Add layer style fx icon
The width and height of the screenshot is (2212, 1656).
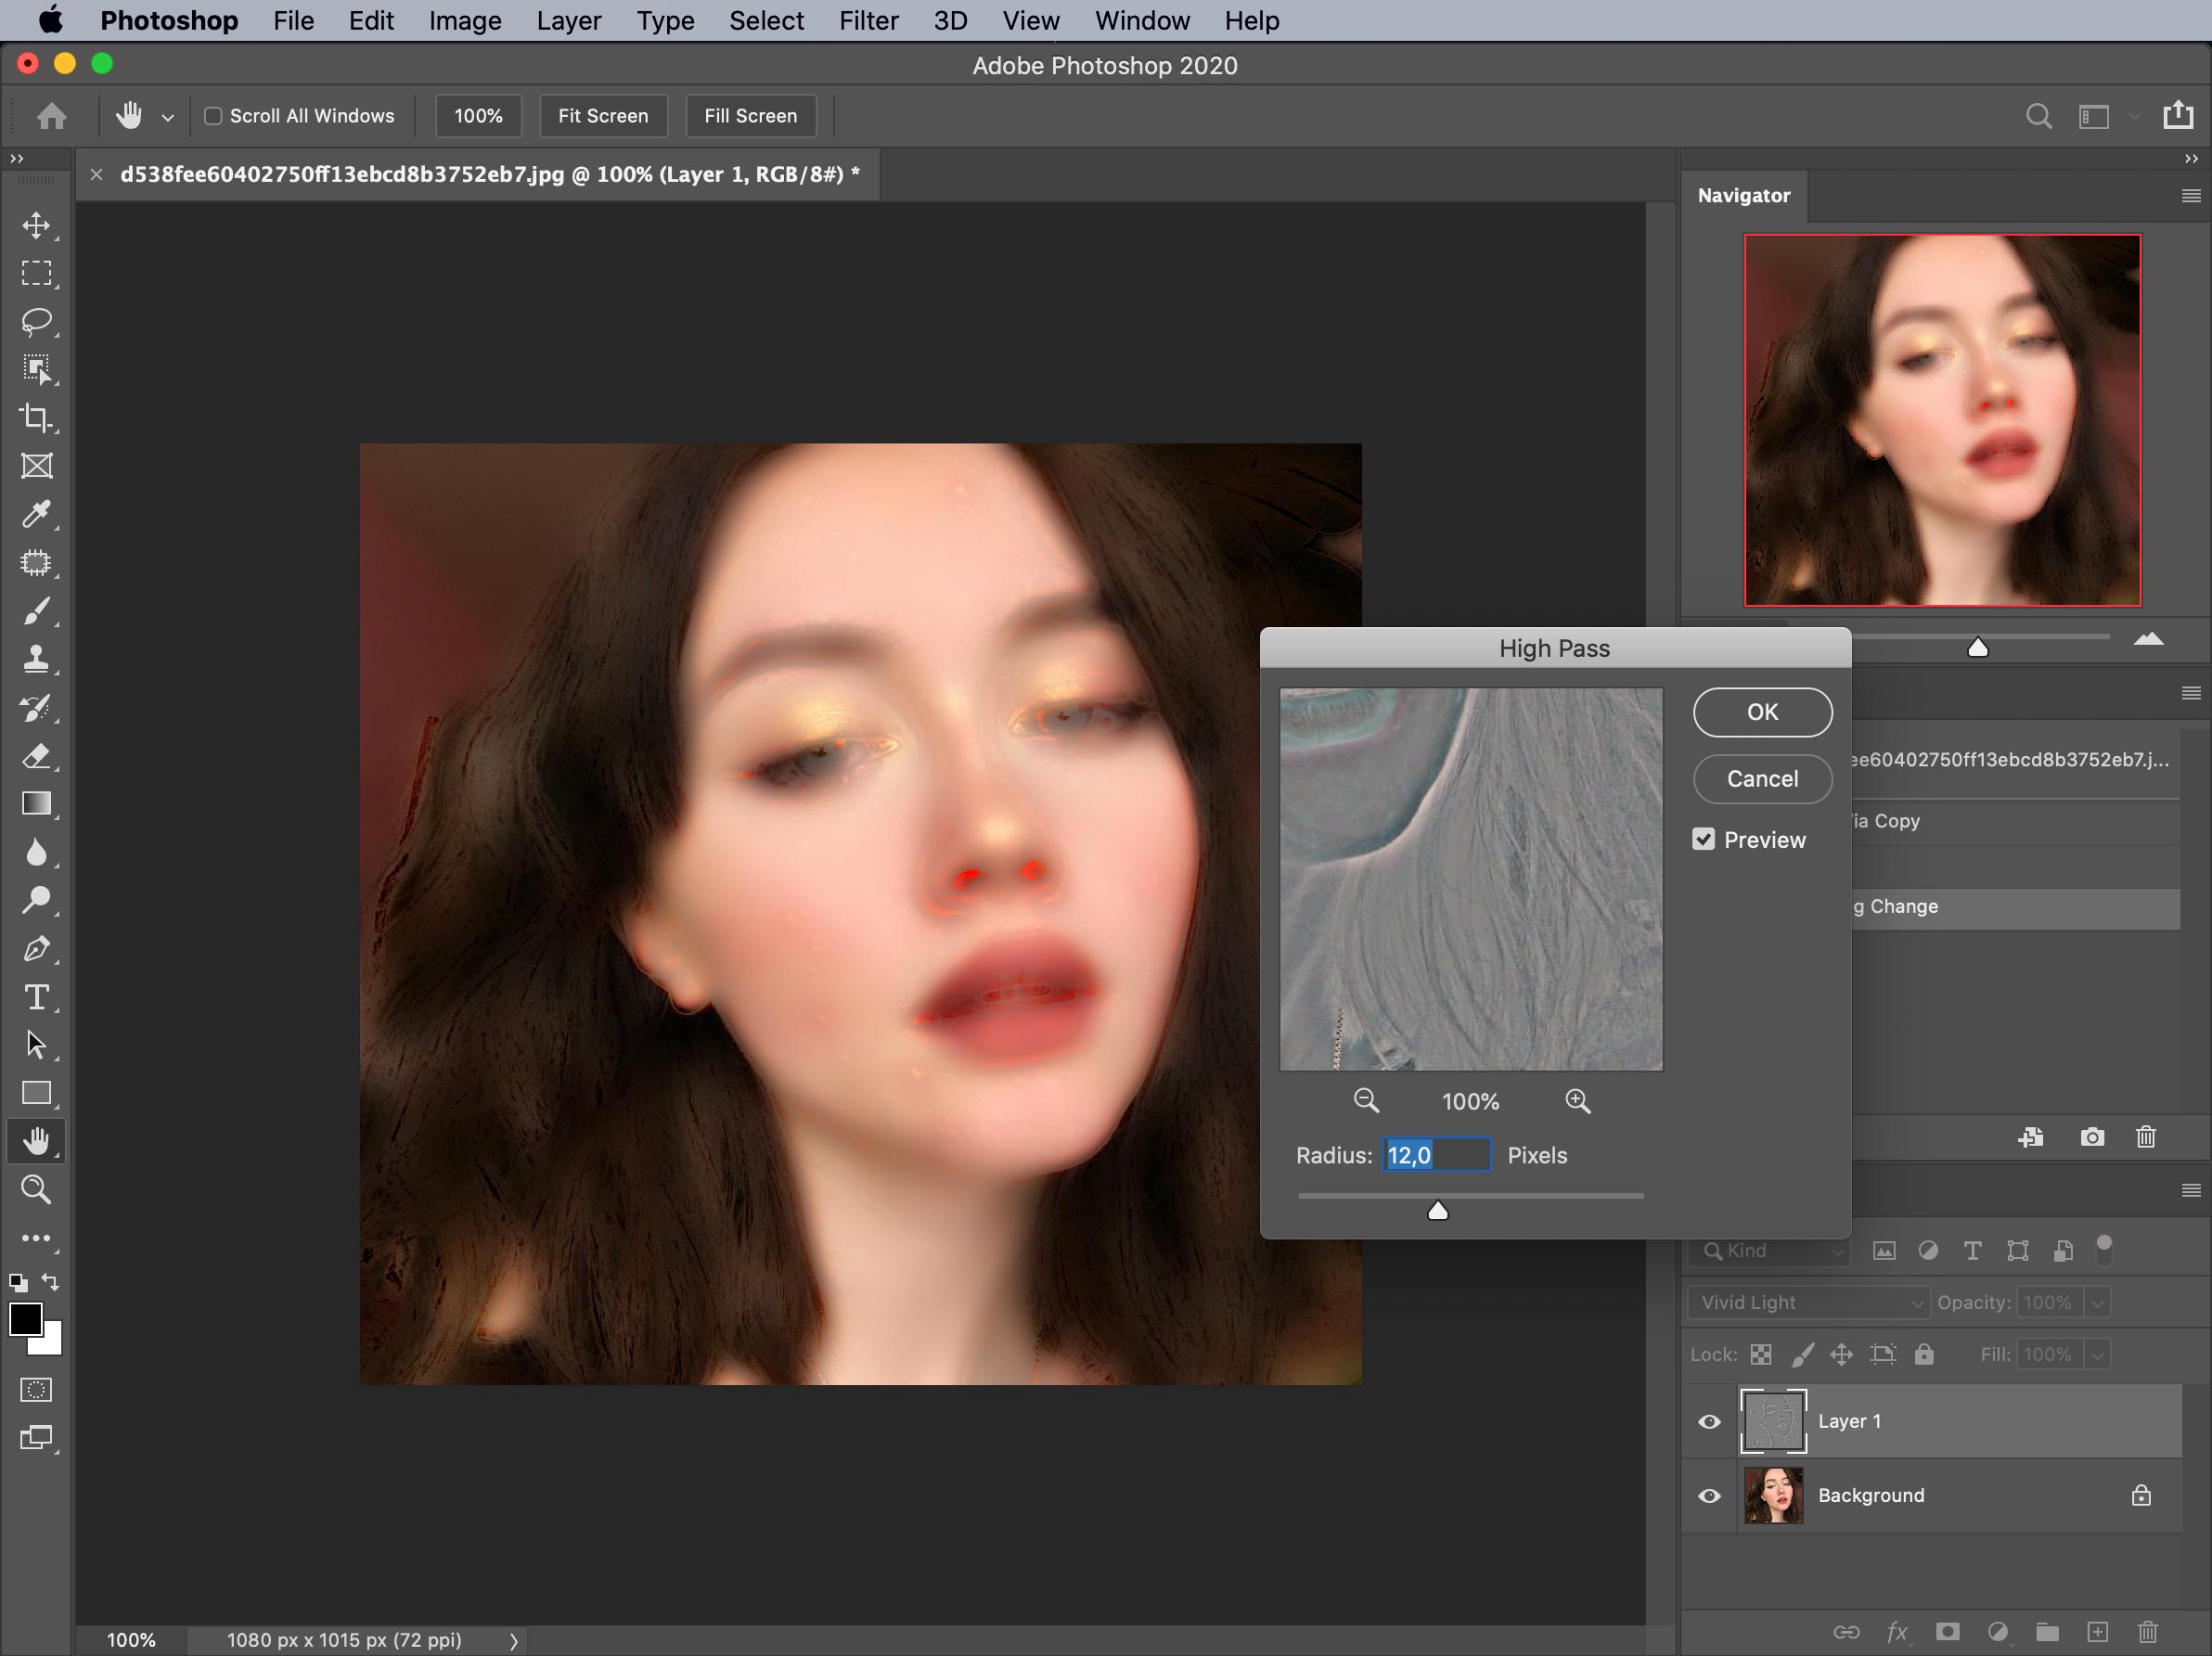[1897, 1632]
